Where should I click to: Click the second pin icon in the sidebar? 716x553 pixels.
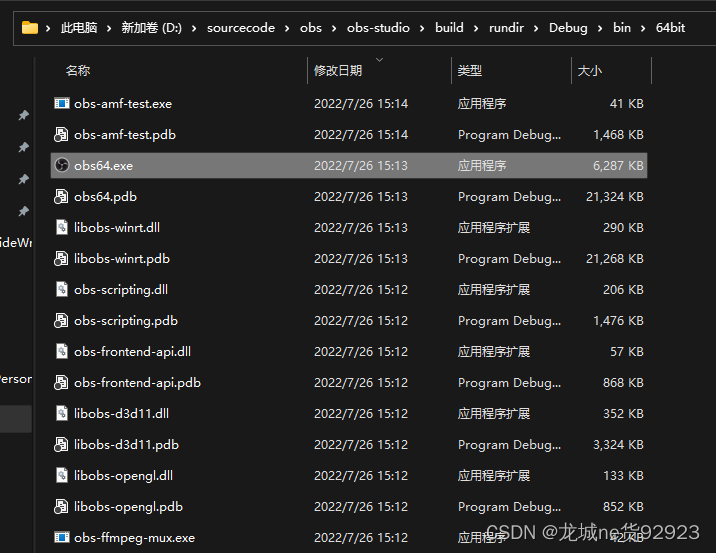pyautogui.click(x=23, y=147)
